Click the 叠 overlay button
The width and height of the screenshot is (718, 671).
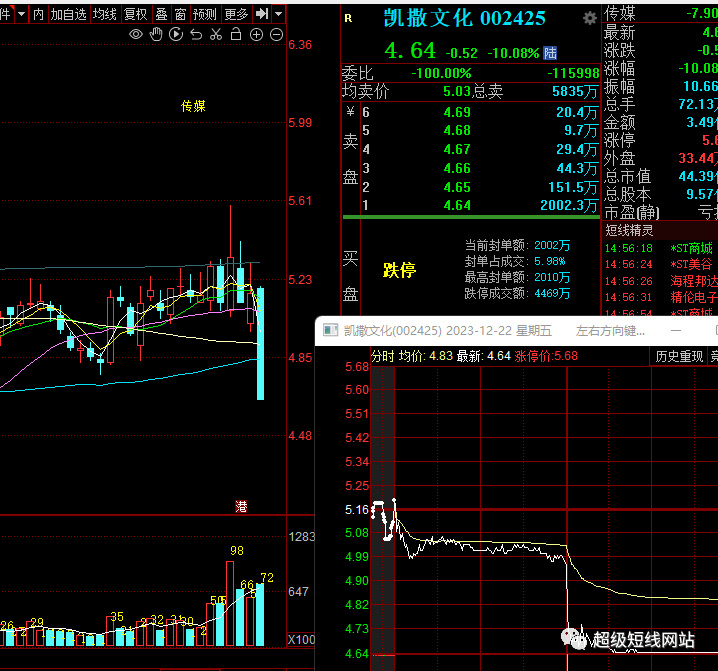[x=162, y=14]
